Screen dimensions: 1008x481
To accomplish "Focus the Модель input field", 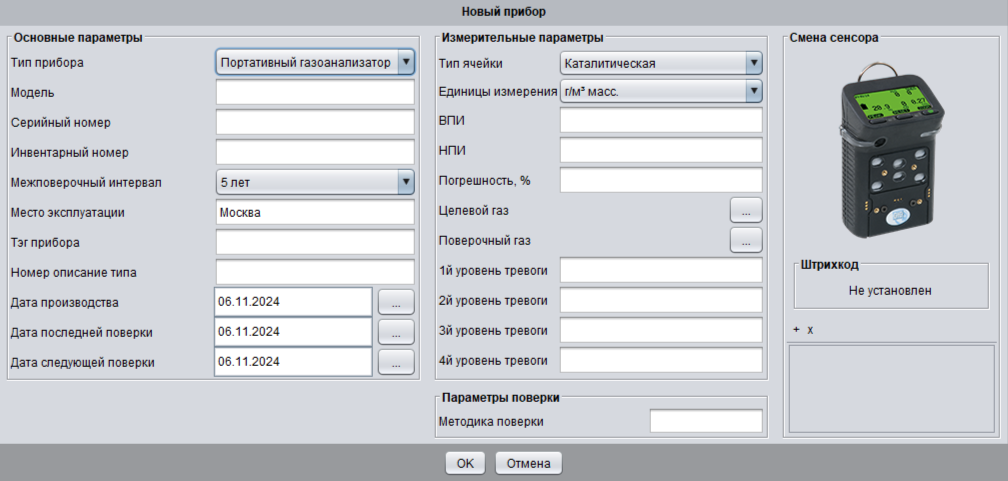I will [x=314, y=93].
